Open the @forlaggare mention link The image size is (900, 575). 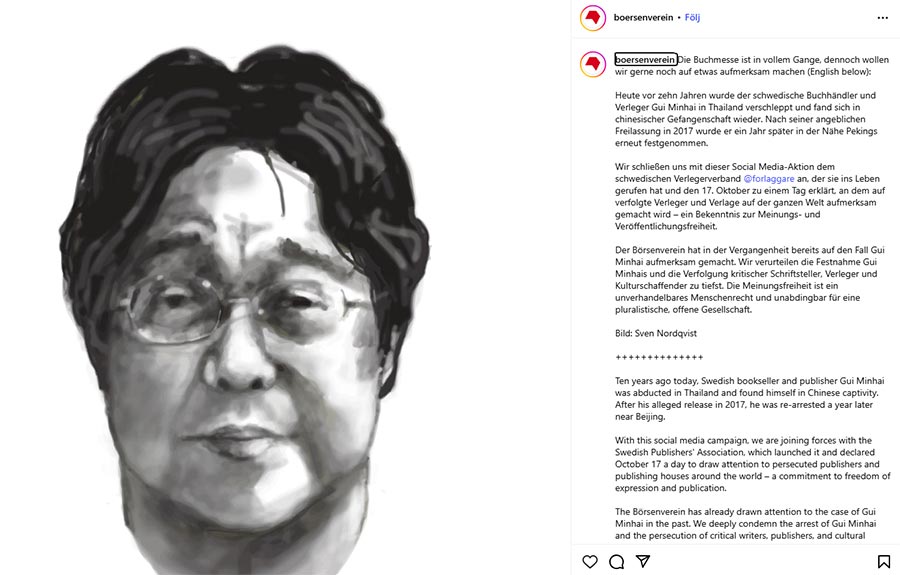pyautogui.click(x=769, y=178)
